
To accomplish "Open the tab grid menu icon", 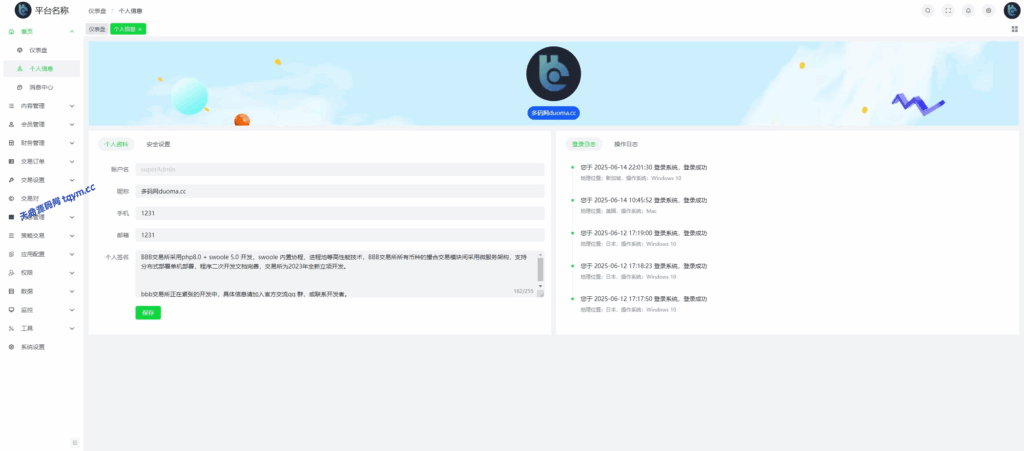I will click(x=1014, y=29).
